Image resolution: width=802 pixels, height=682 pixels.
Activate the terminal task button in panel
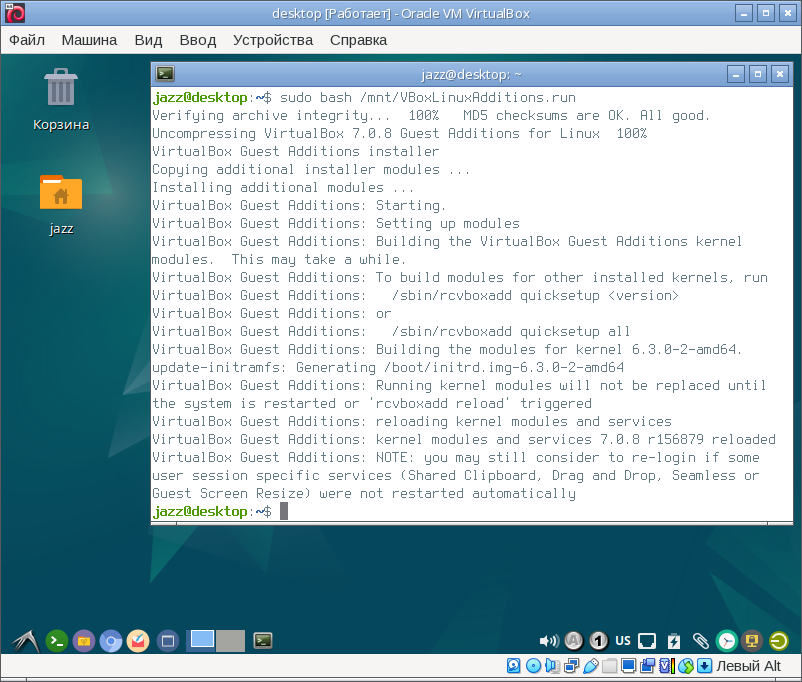pos(263,641)
